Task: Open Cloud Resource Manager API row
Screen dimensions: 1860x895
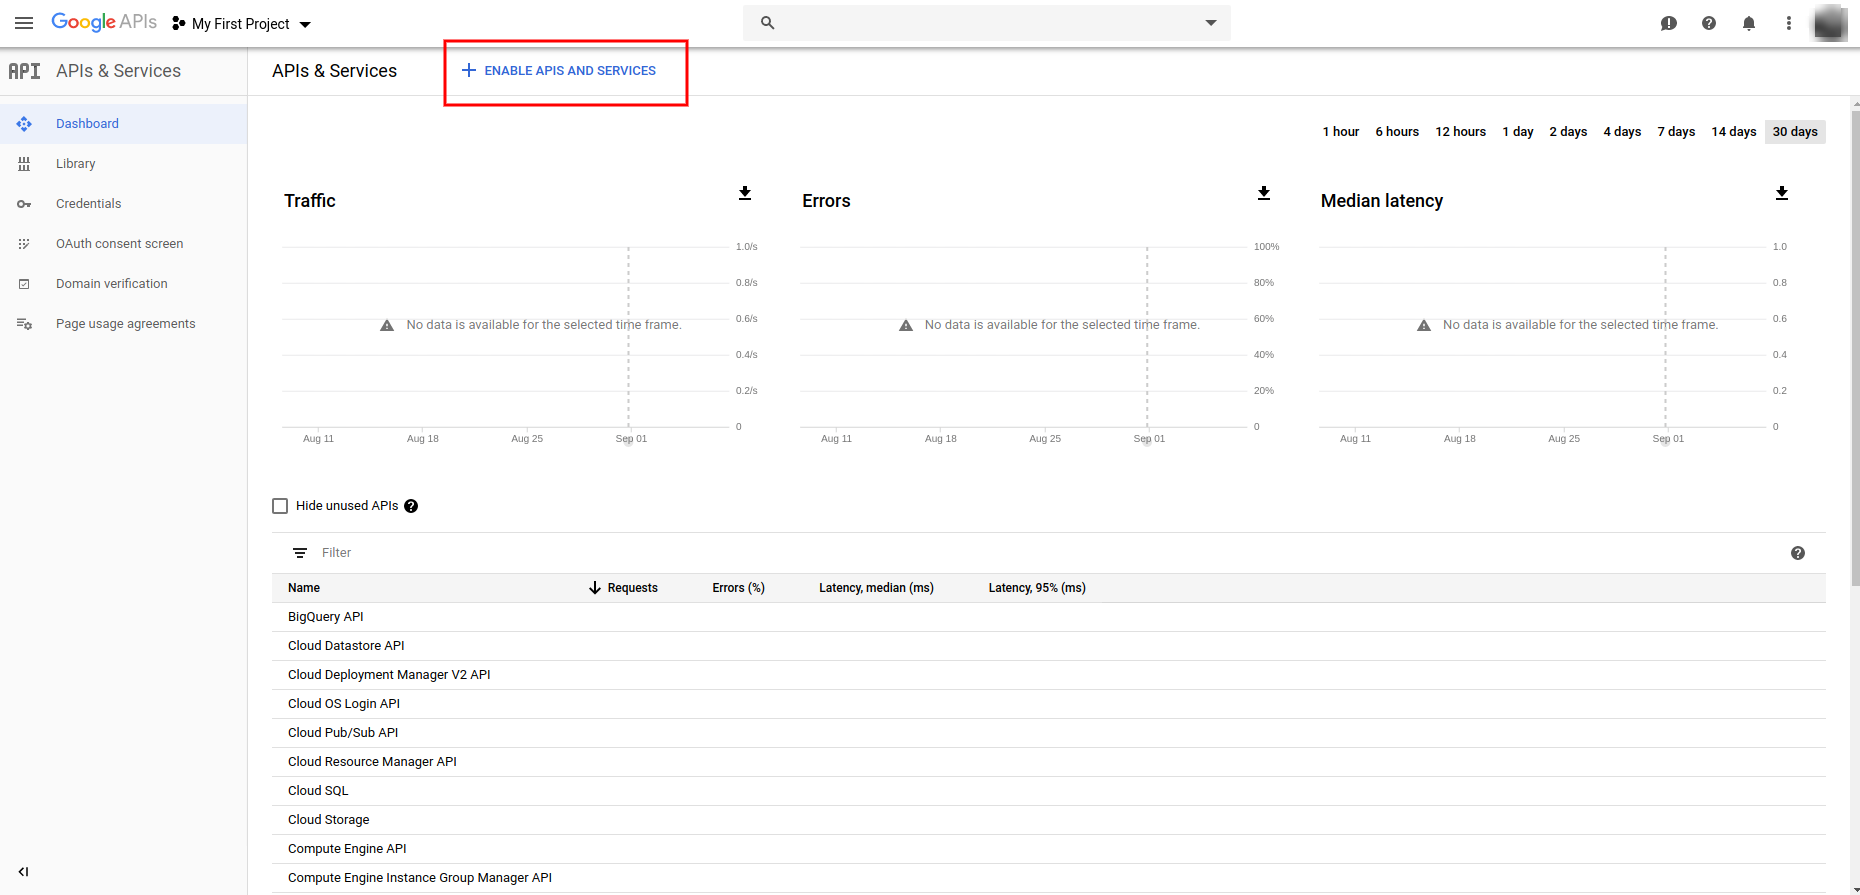Action: click(x=1048, y=762)
